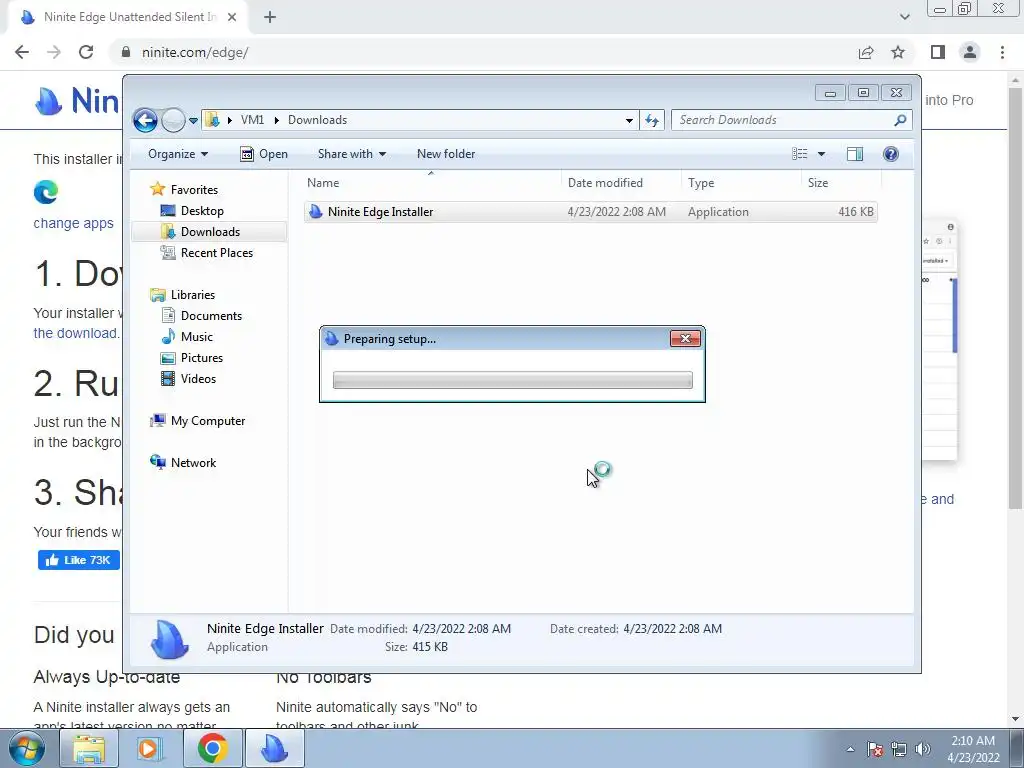This screenshot has height=768, width=1024.
Task: Expand the address bar history dropdown
Action: [x=629, y=120]
